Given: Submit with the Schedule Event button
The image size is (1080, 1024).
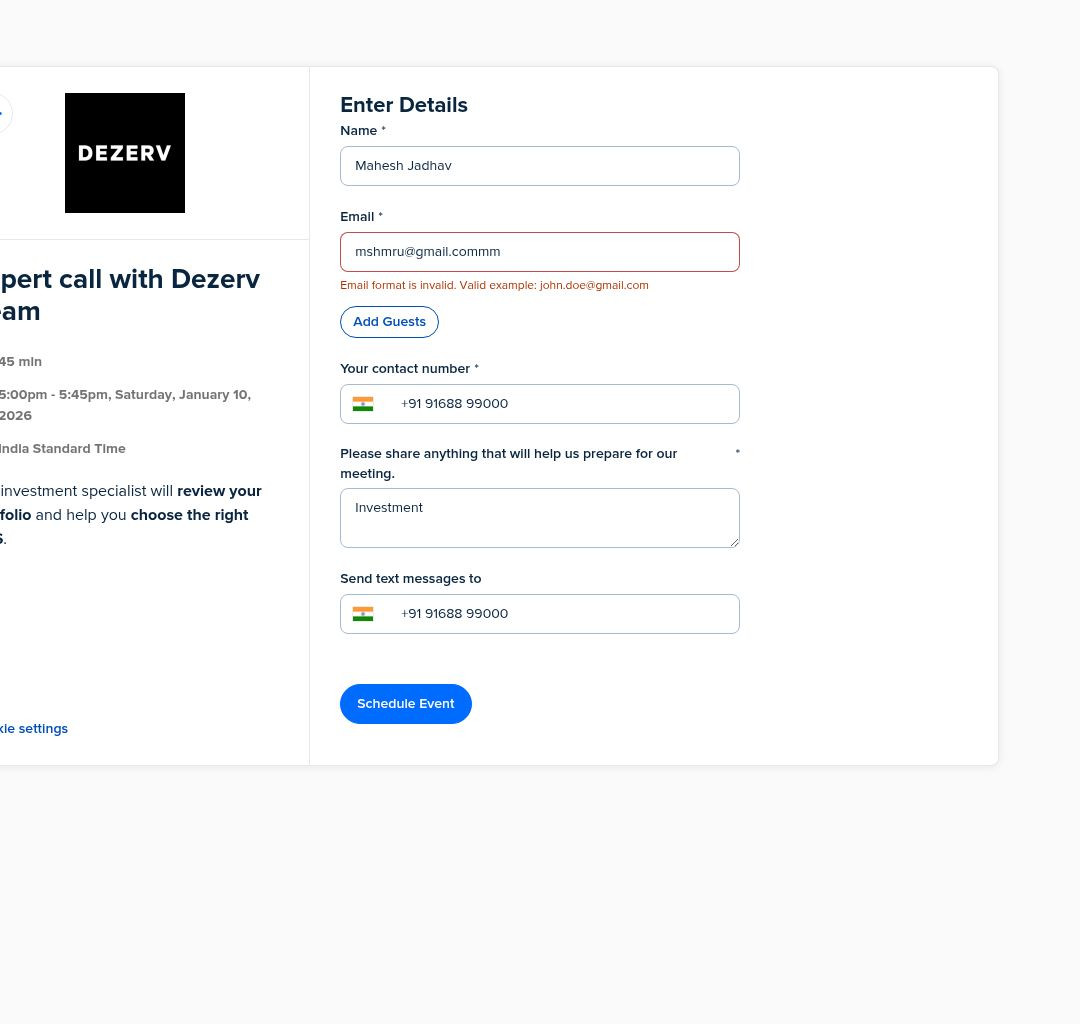Looking at the screenshot, I should coord(406,704).
